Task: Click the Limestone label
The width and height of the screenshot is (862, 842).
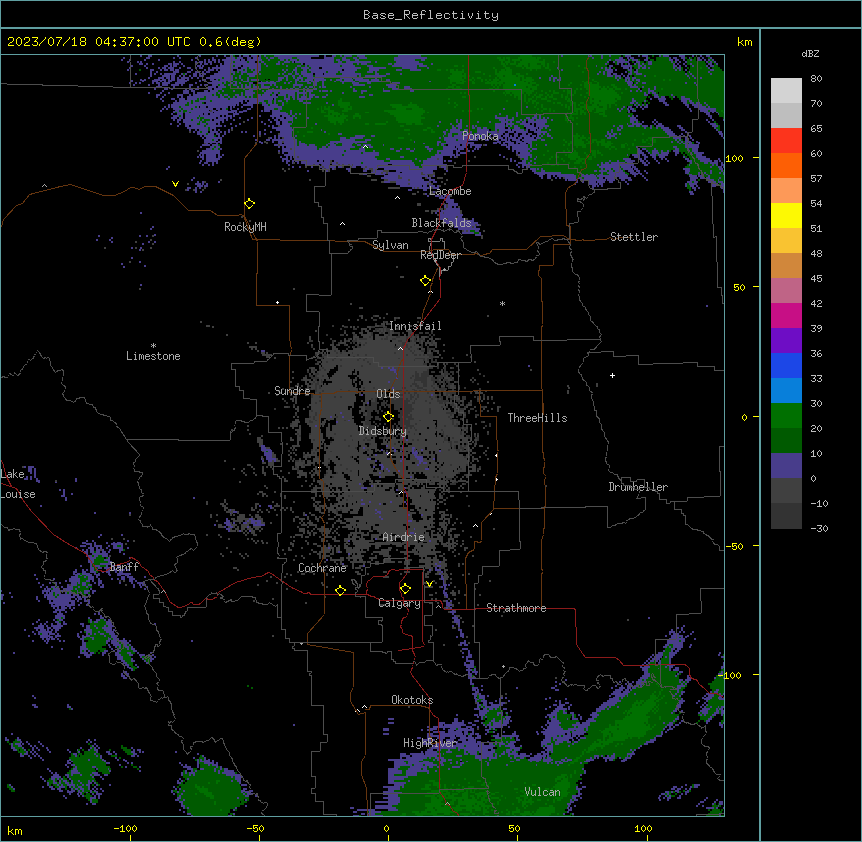Action: point(153,356)
